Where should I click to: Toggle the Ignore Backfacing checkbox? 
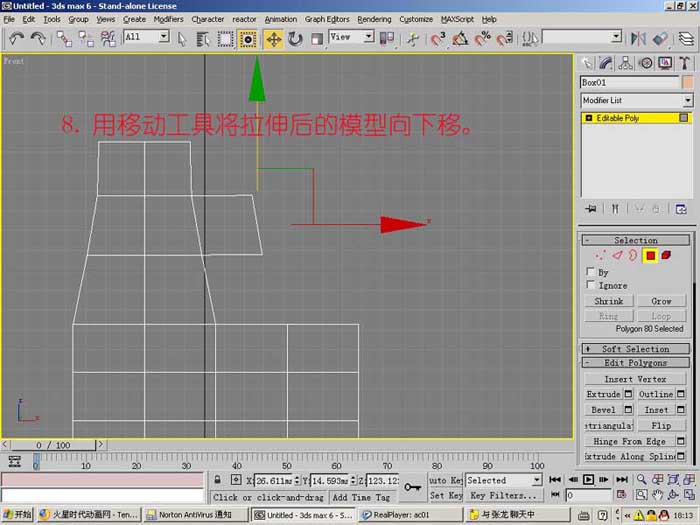pos(590,284)
